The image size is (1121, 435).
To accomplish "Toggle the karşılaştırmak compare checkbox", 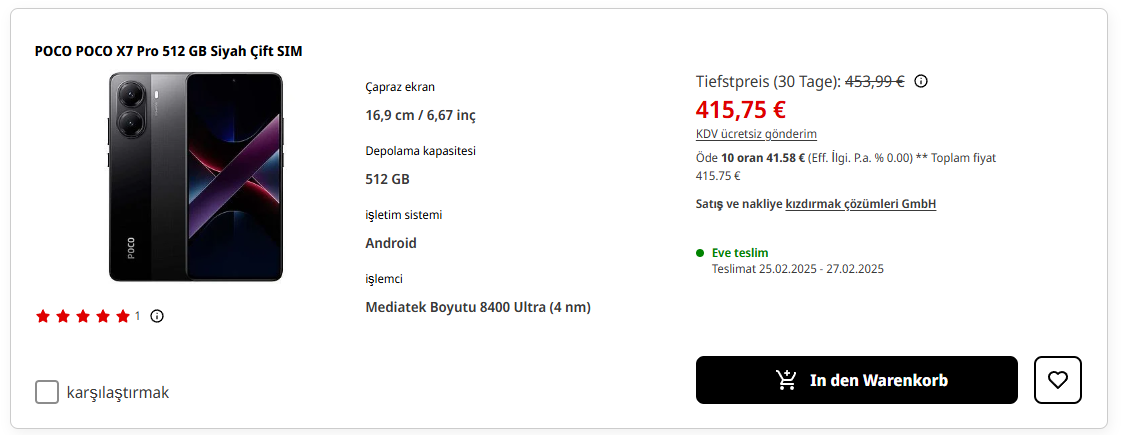I will 47,392.
